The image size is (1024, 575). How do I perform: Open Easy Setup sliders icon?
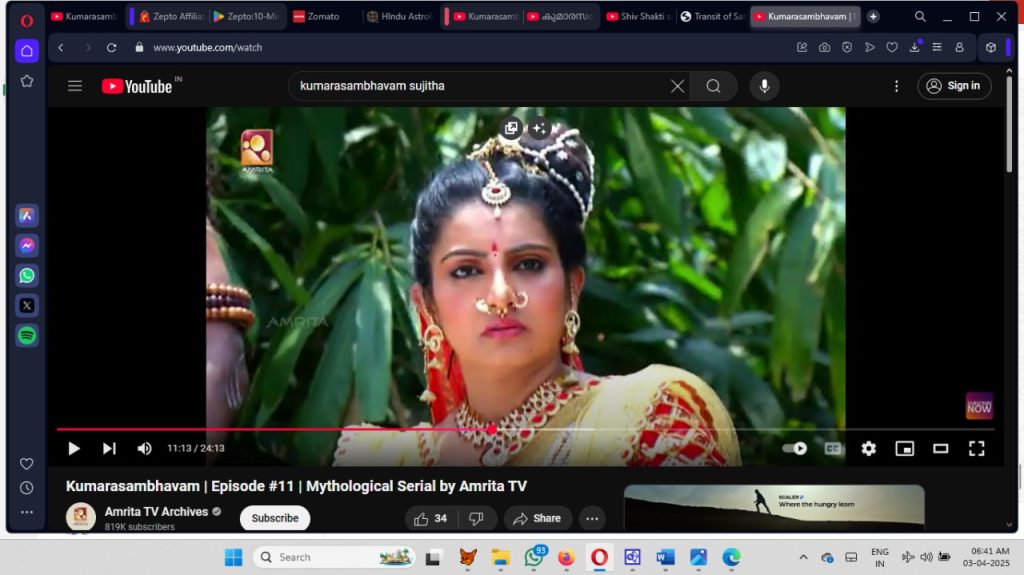coord(937,48)
